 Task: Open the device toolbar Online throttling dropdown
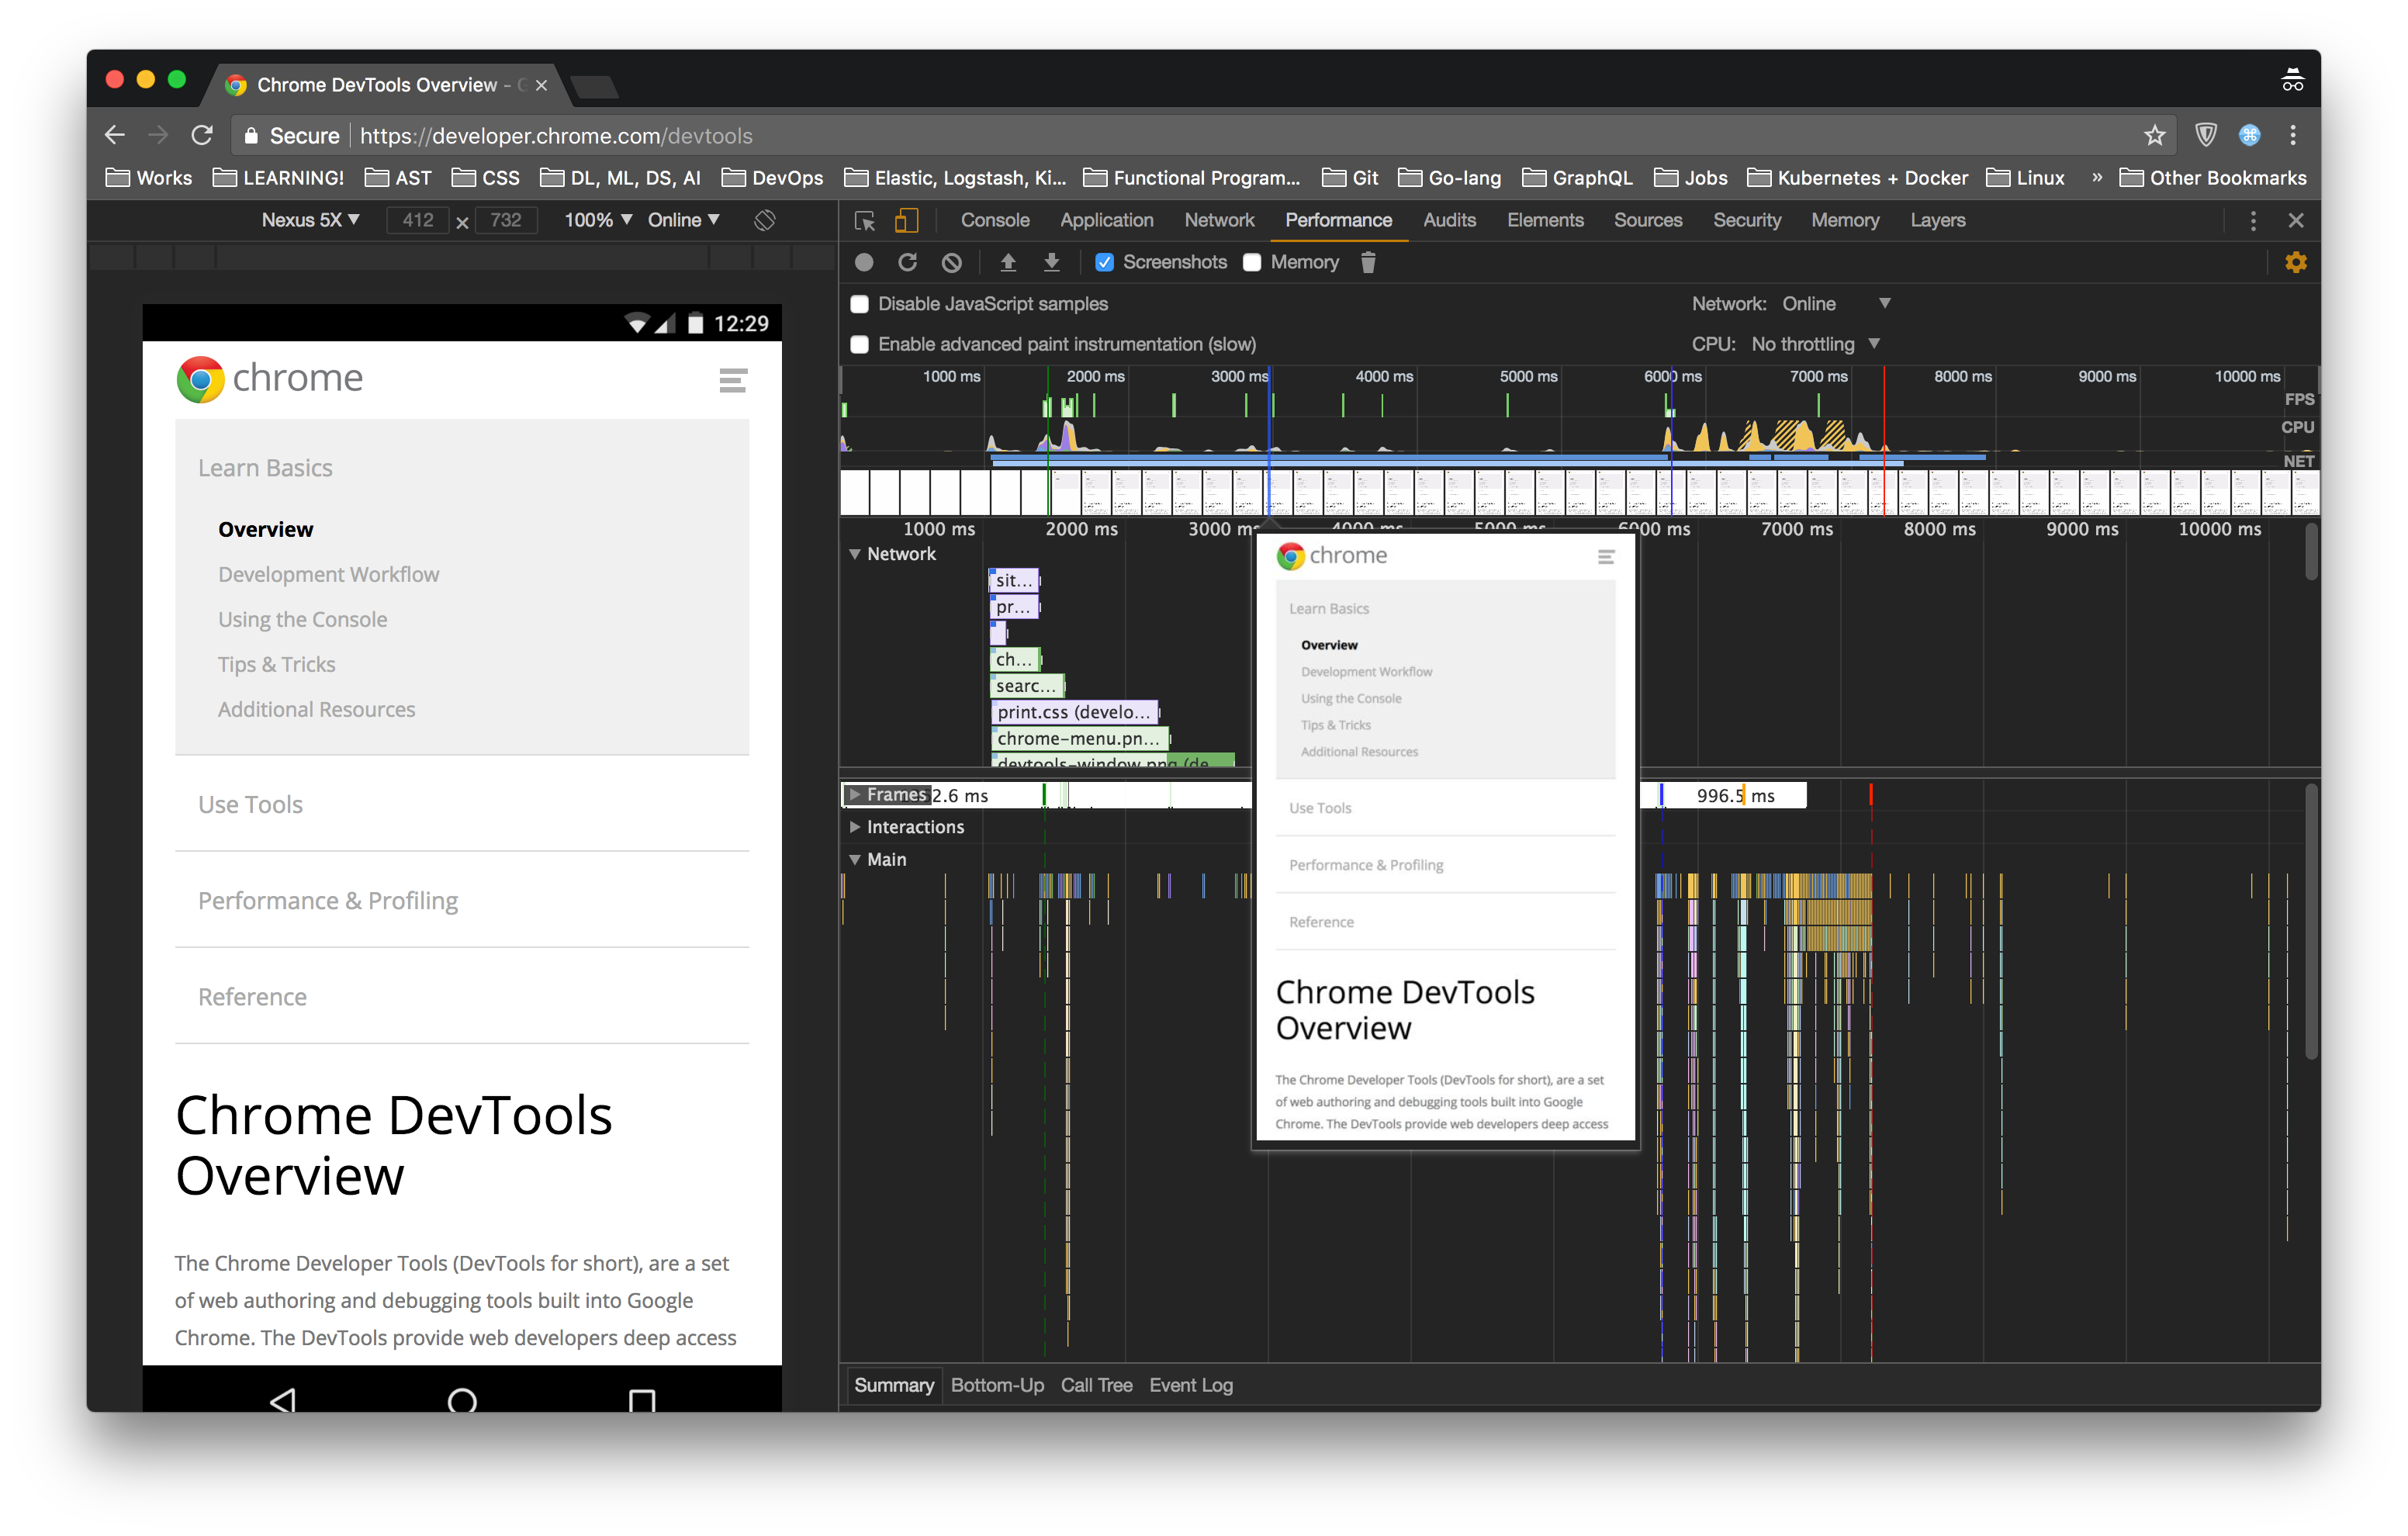pos(683,220)
